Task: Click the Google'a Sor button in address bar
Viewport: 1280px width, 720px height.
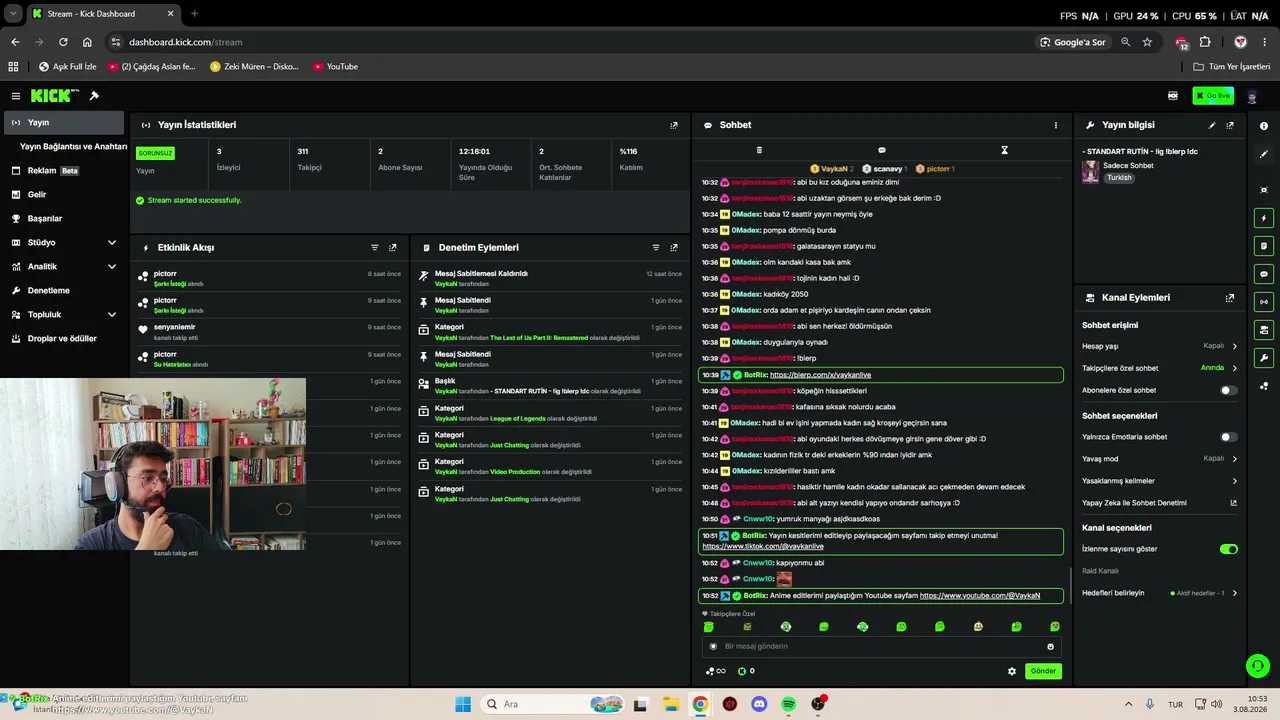Action: pyautogui.click(x=1073, y=42)
